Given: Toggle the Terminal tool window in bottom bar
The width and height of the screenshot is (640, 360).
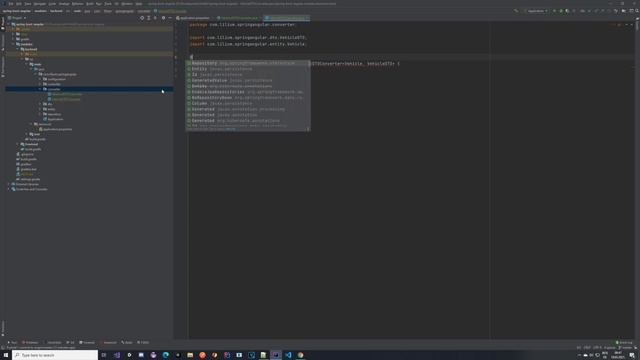Looking at the screenshot, I should [87, 342].
